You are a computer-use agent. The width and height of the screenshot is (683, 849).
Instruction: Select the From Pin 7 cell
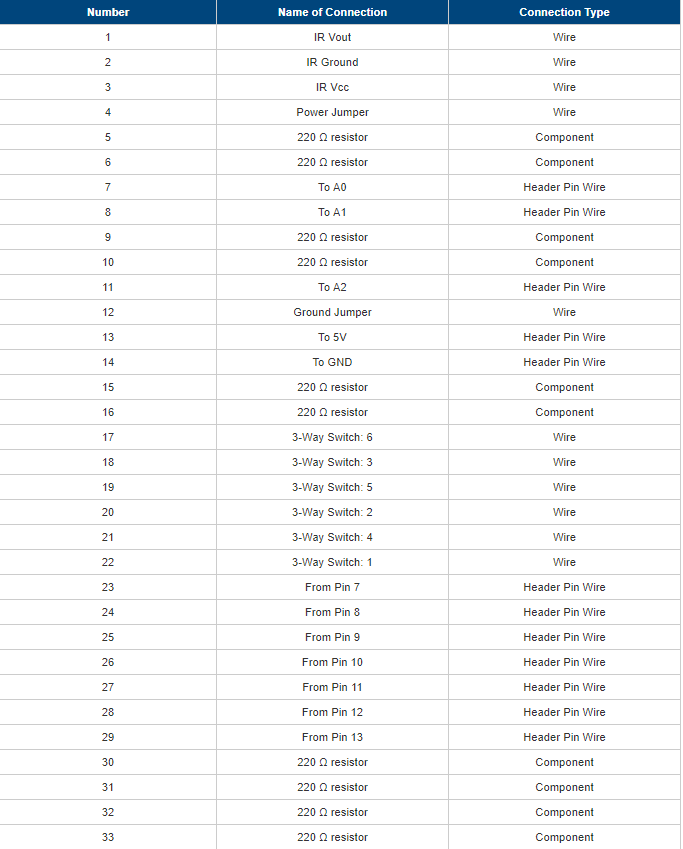pos(332,587)
